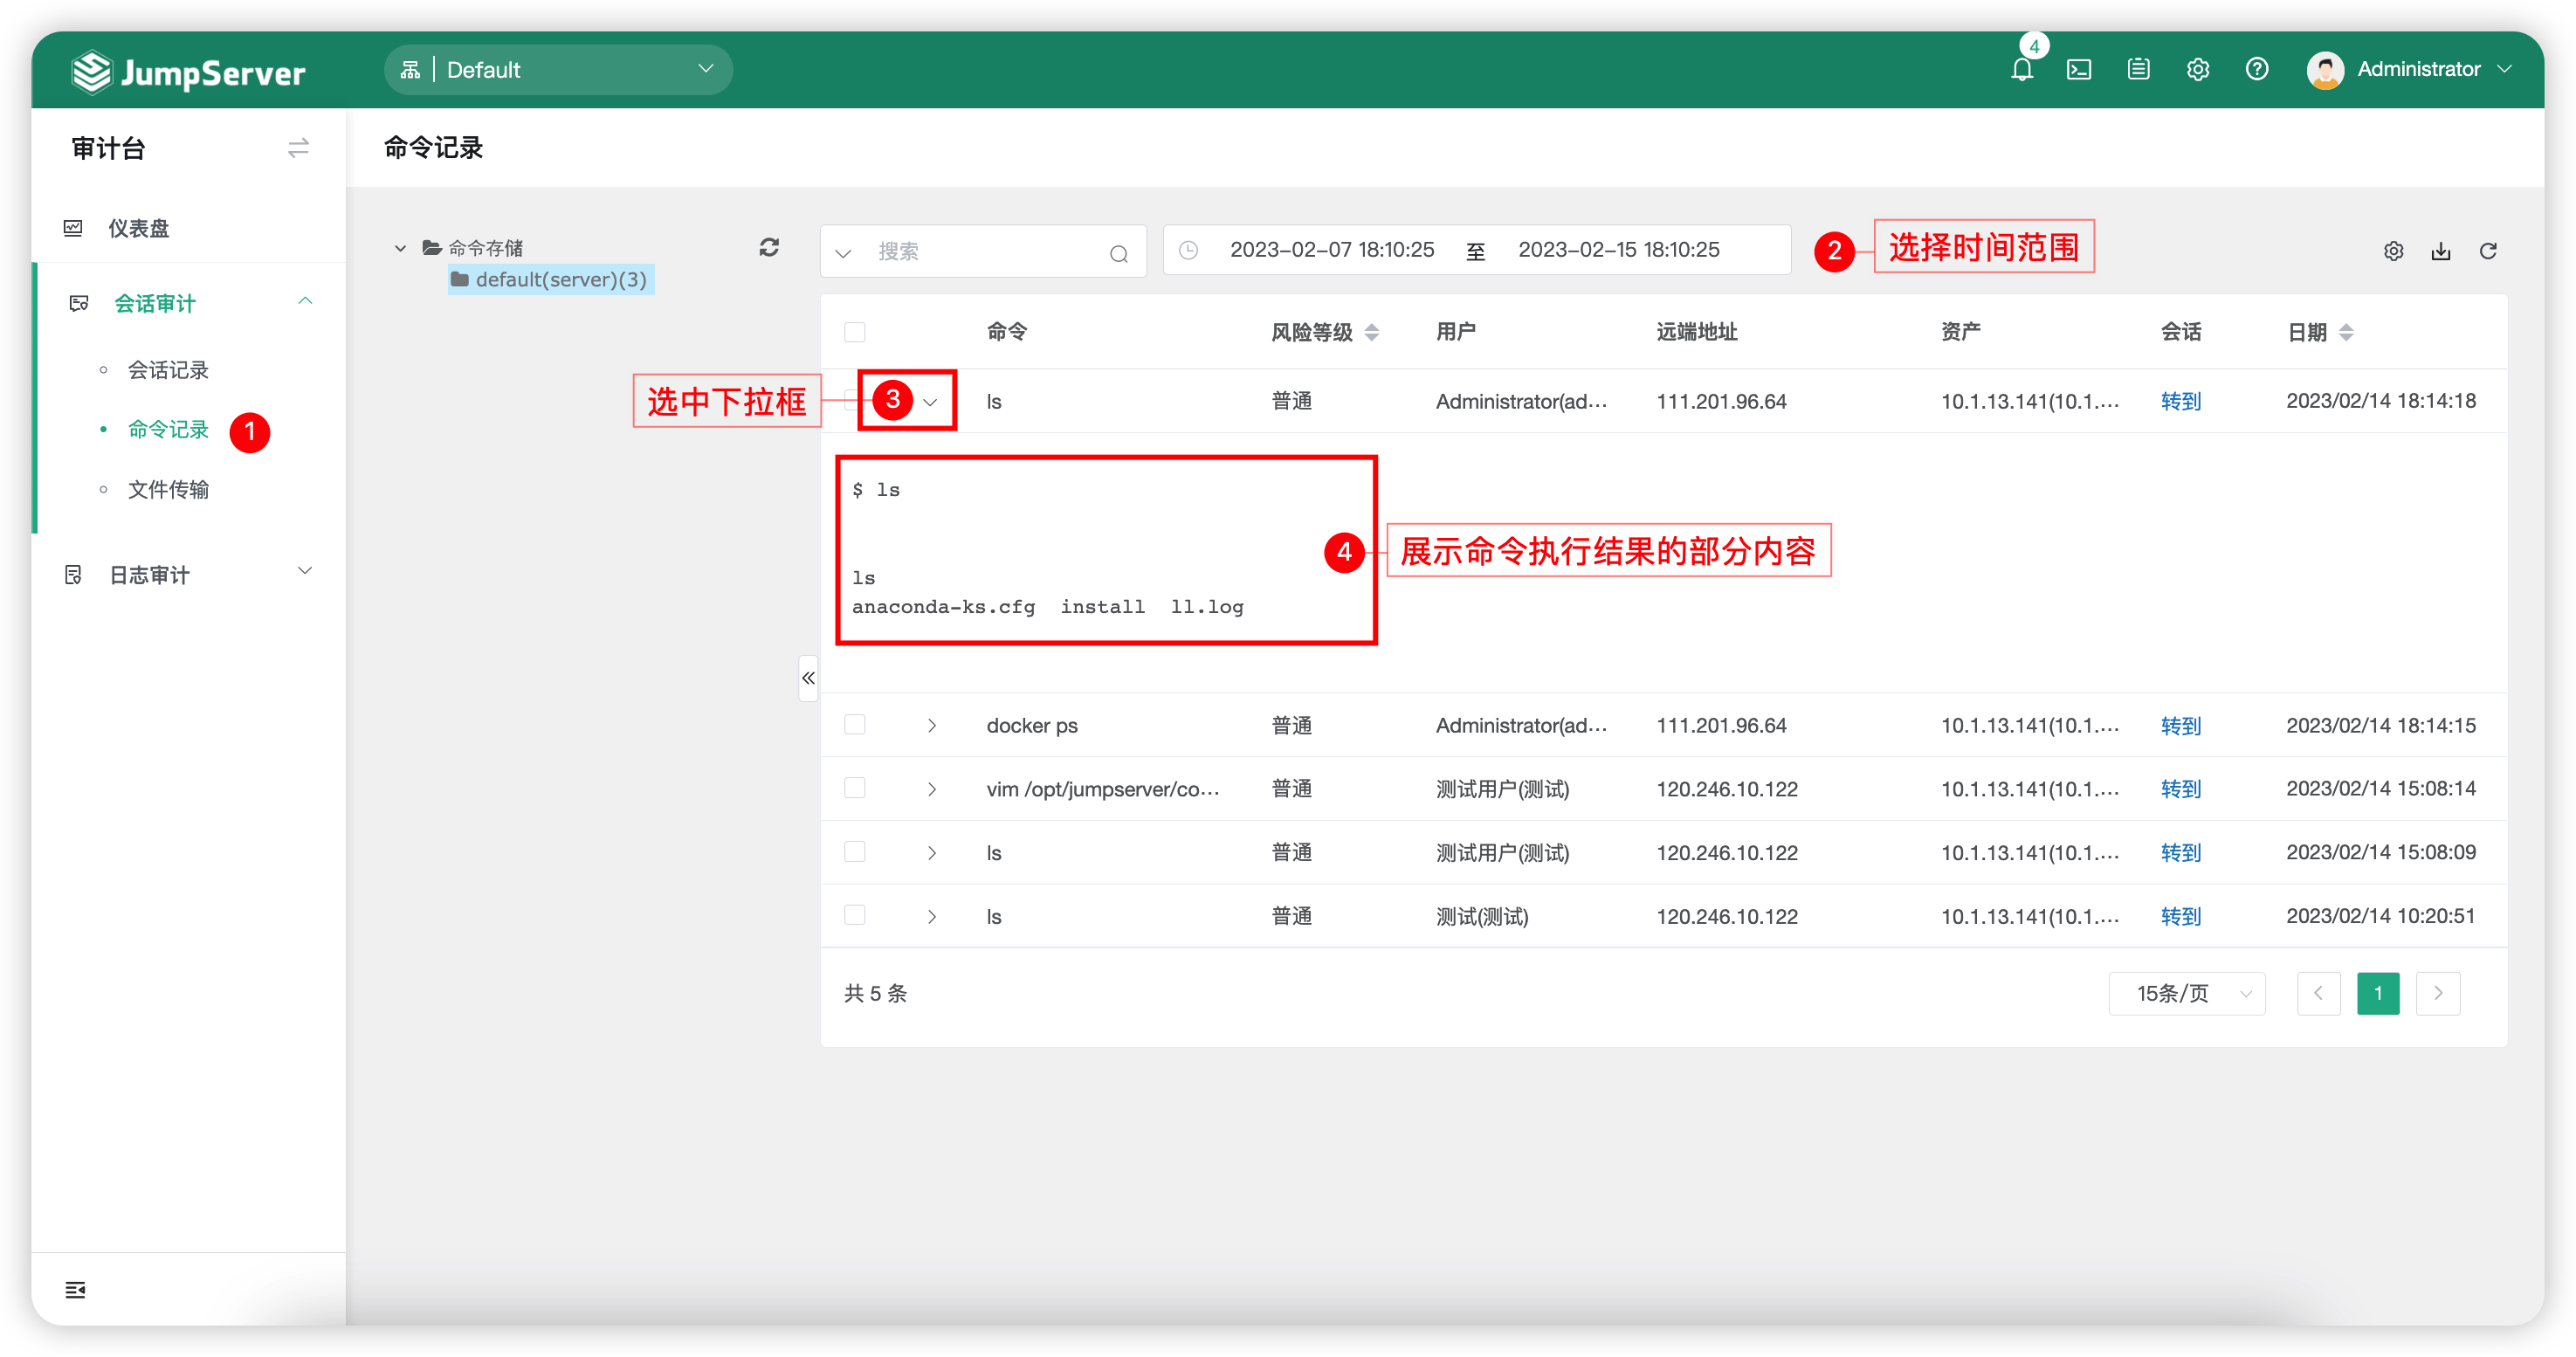Go to next page arrow button

pos(2438,993)
